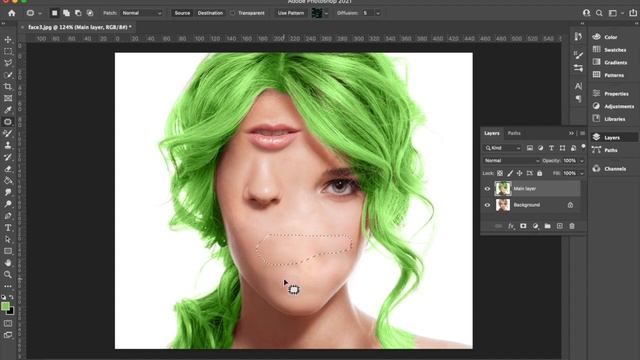Open the Color panel
Viewport: 640px width, 360px height.
(x=611, y=37)
